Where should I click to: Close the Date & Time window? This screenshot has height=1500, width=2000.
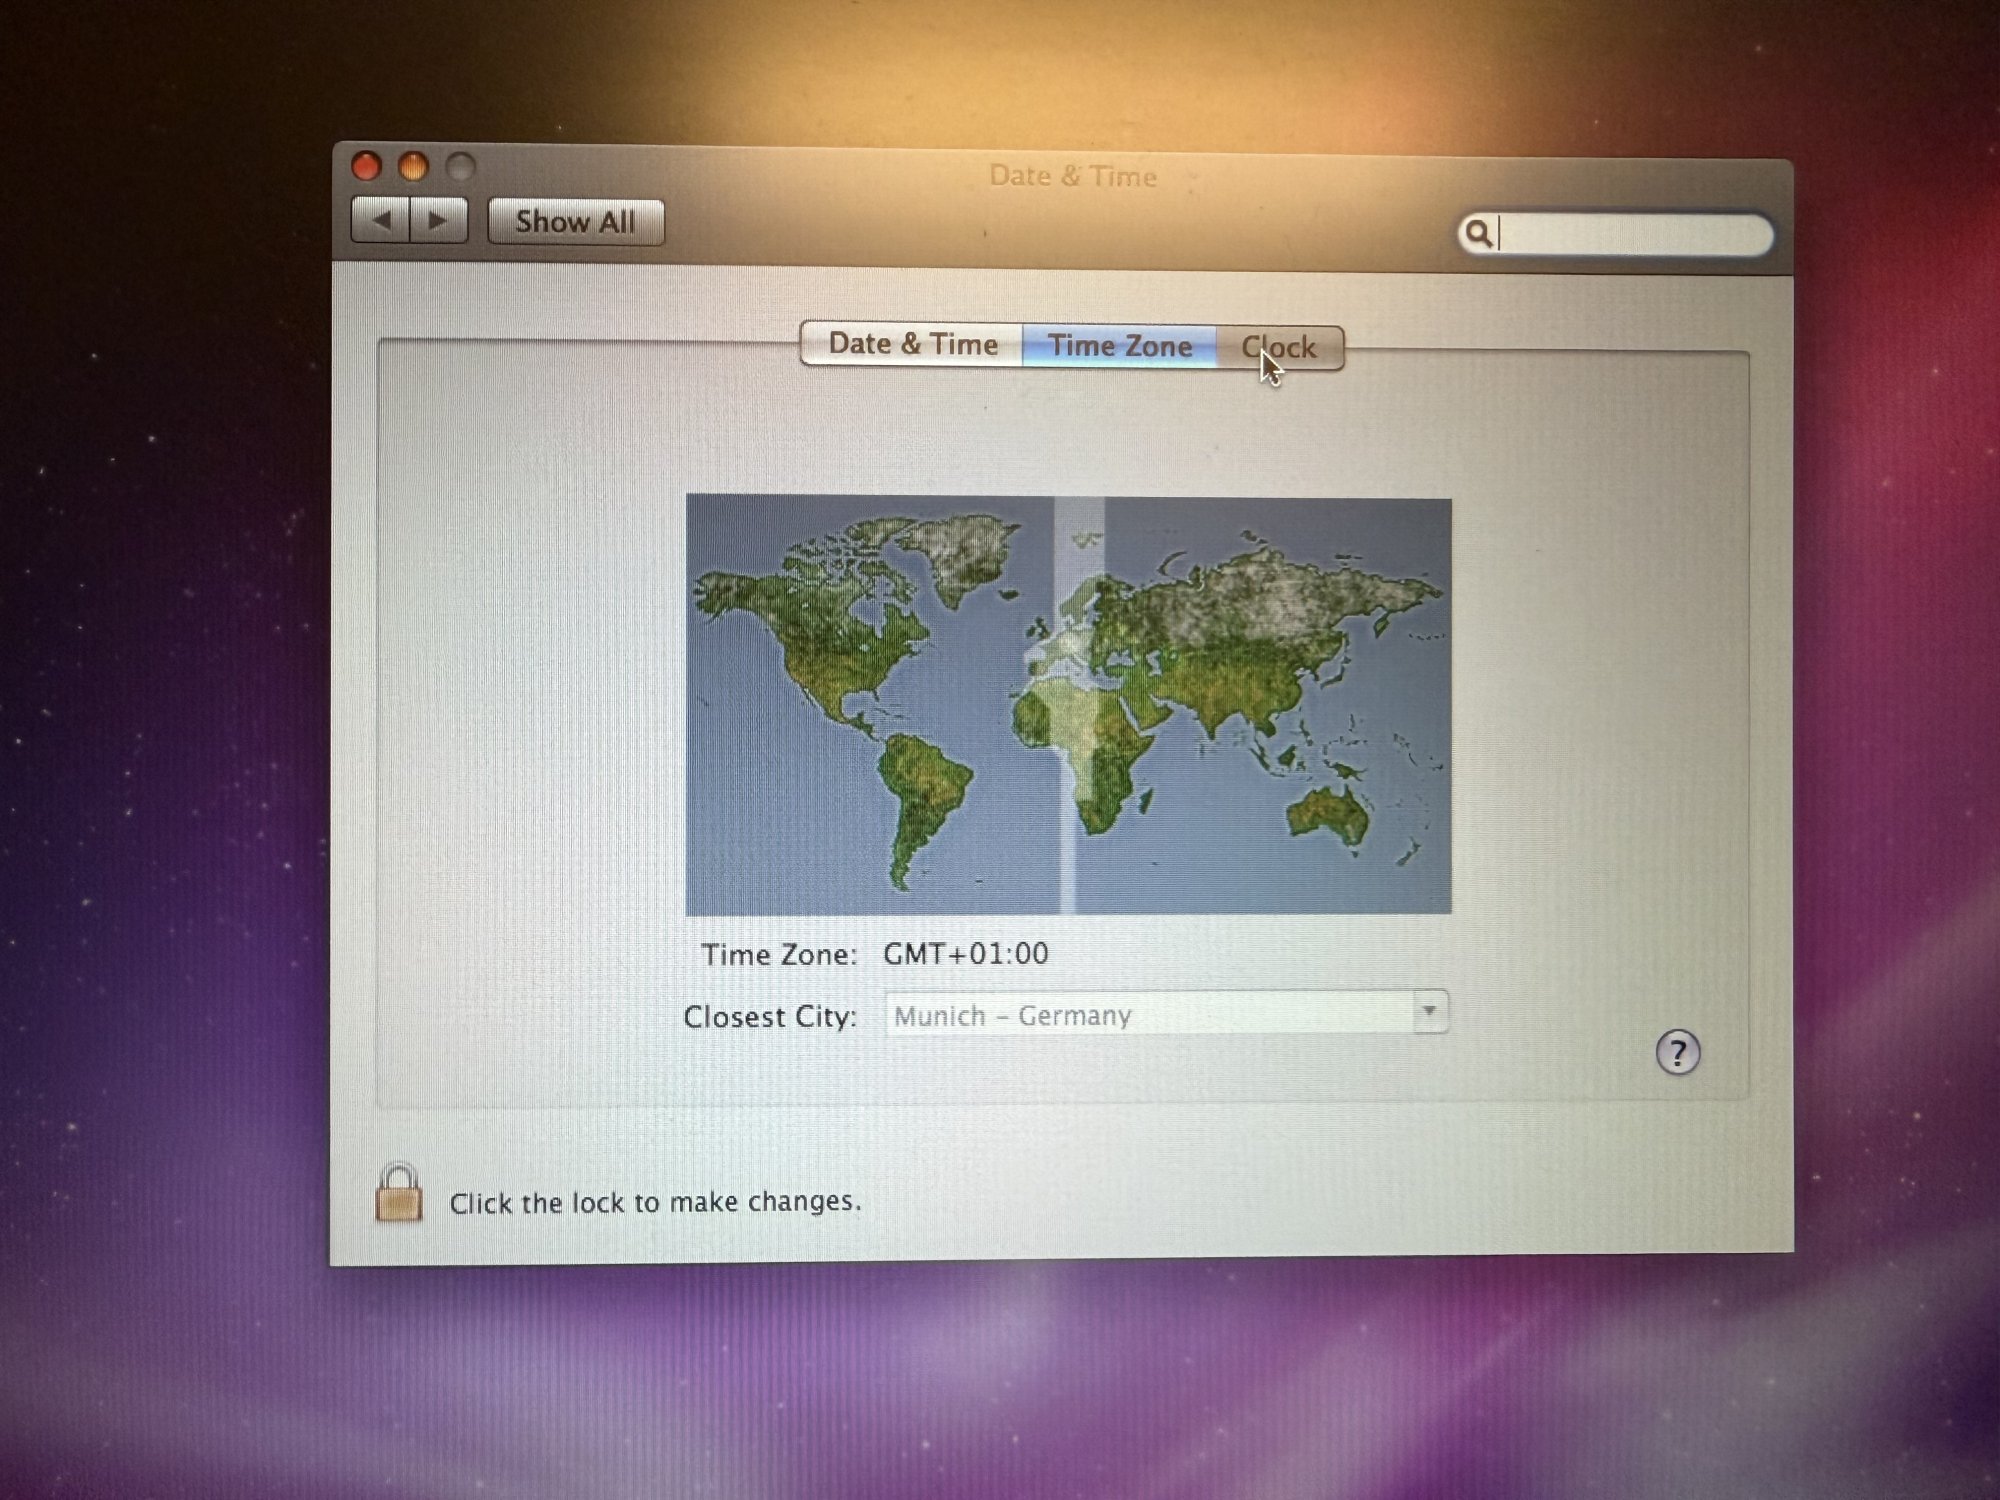(x=367, y=166)
